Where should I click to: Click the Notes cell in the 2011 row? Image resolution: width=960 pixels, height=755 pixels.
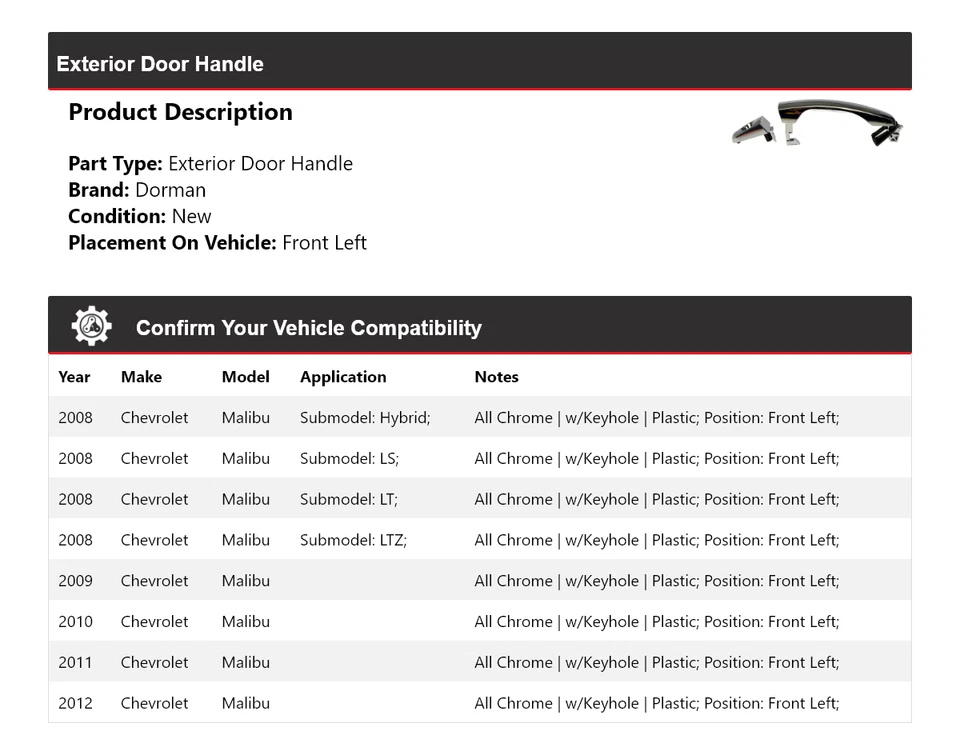pyautogui.click(x=656, y=662)
